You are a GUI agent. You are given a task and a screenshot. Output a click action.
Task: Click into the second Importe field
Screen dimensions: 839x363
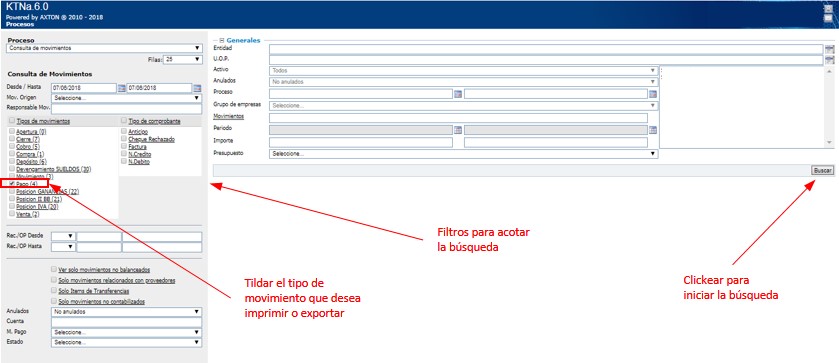click(x=556, y=142)
